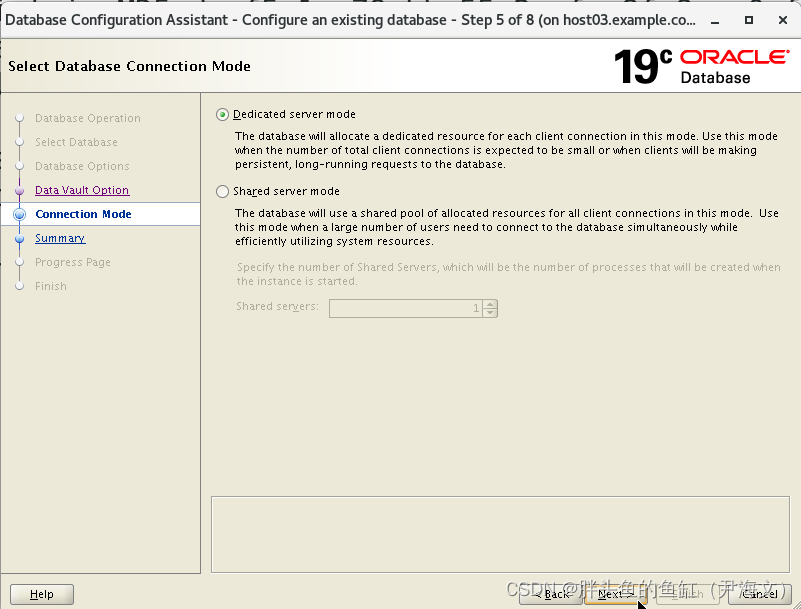Screen dimensions: 801x609
Task: Click the Cancel button
Action: 760,594
